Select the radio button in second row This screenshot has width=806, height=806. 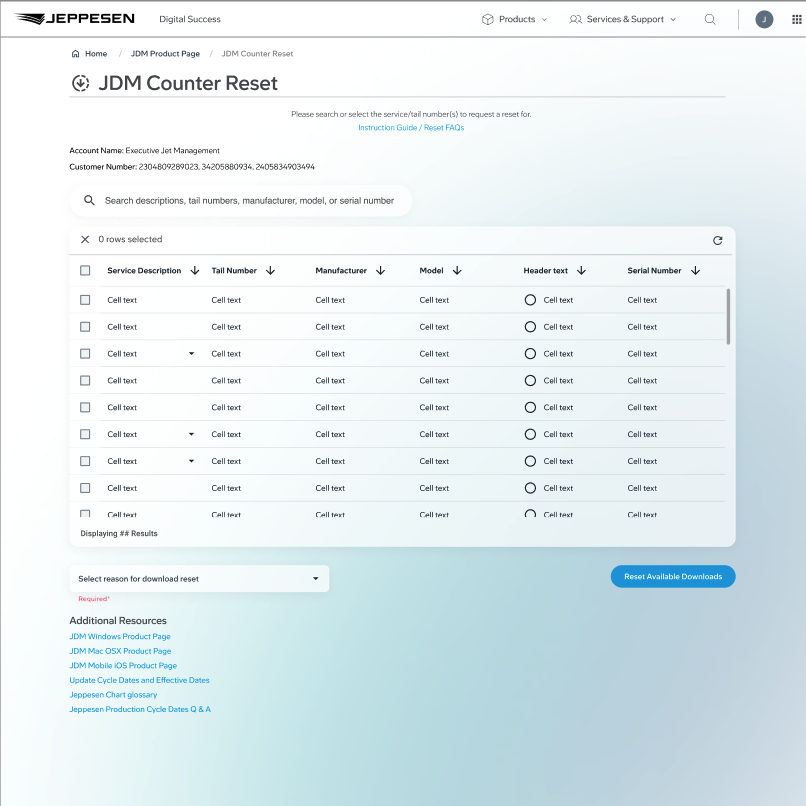click(x=530, y=327)
